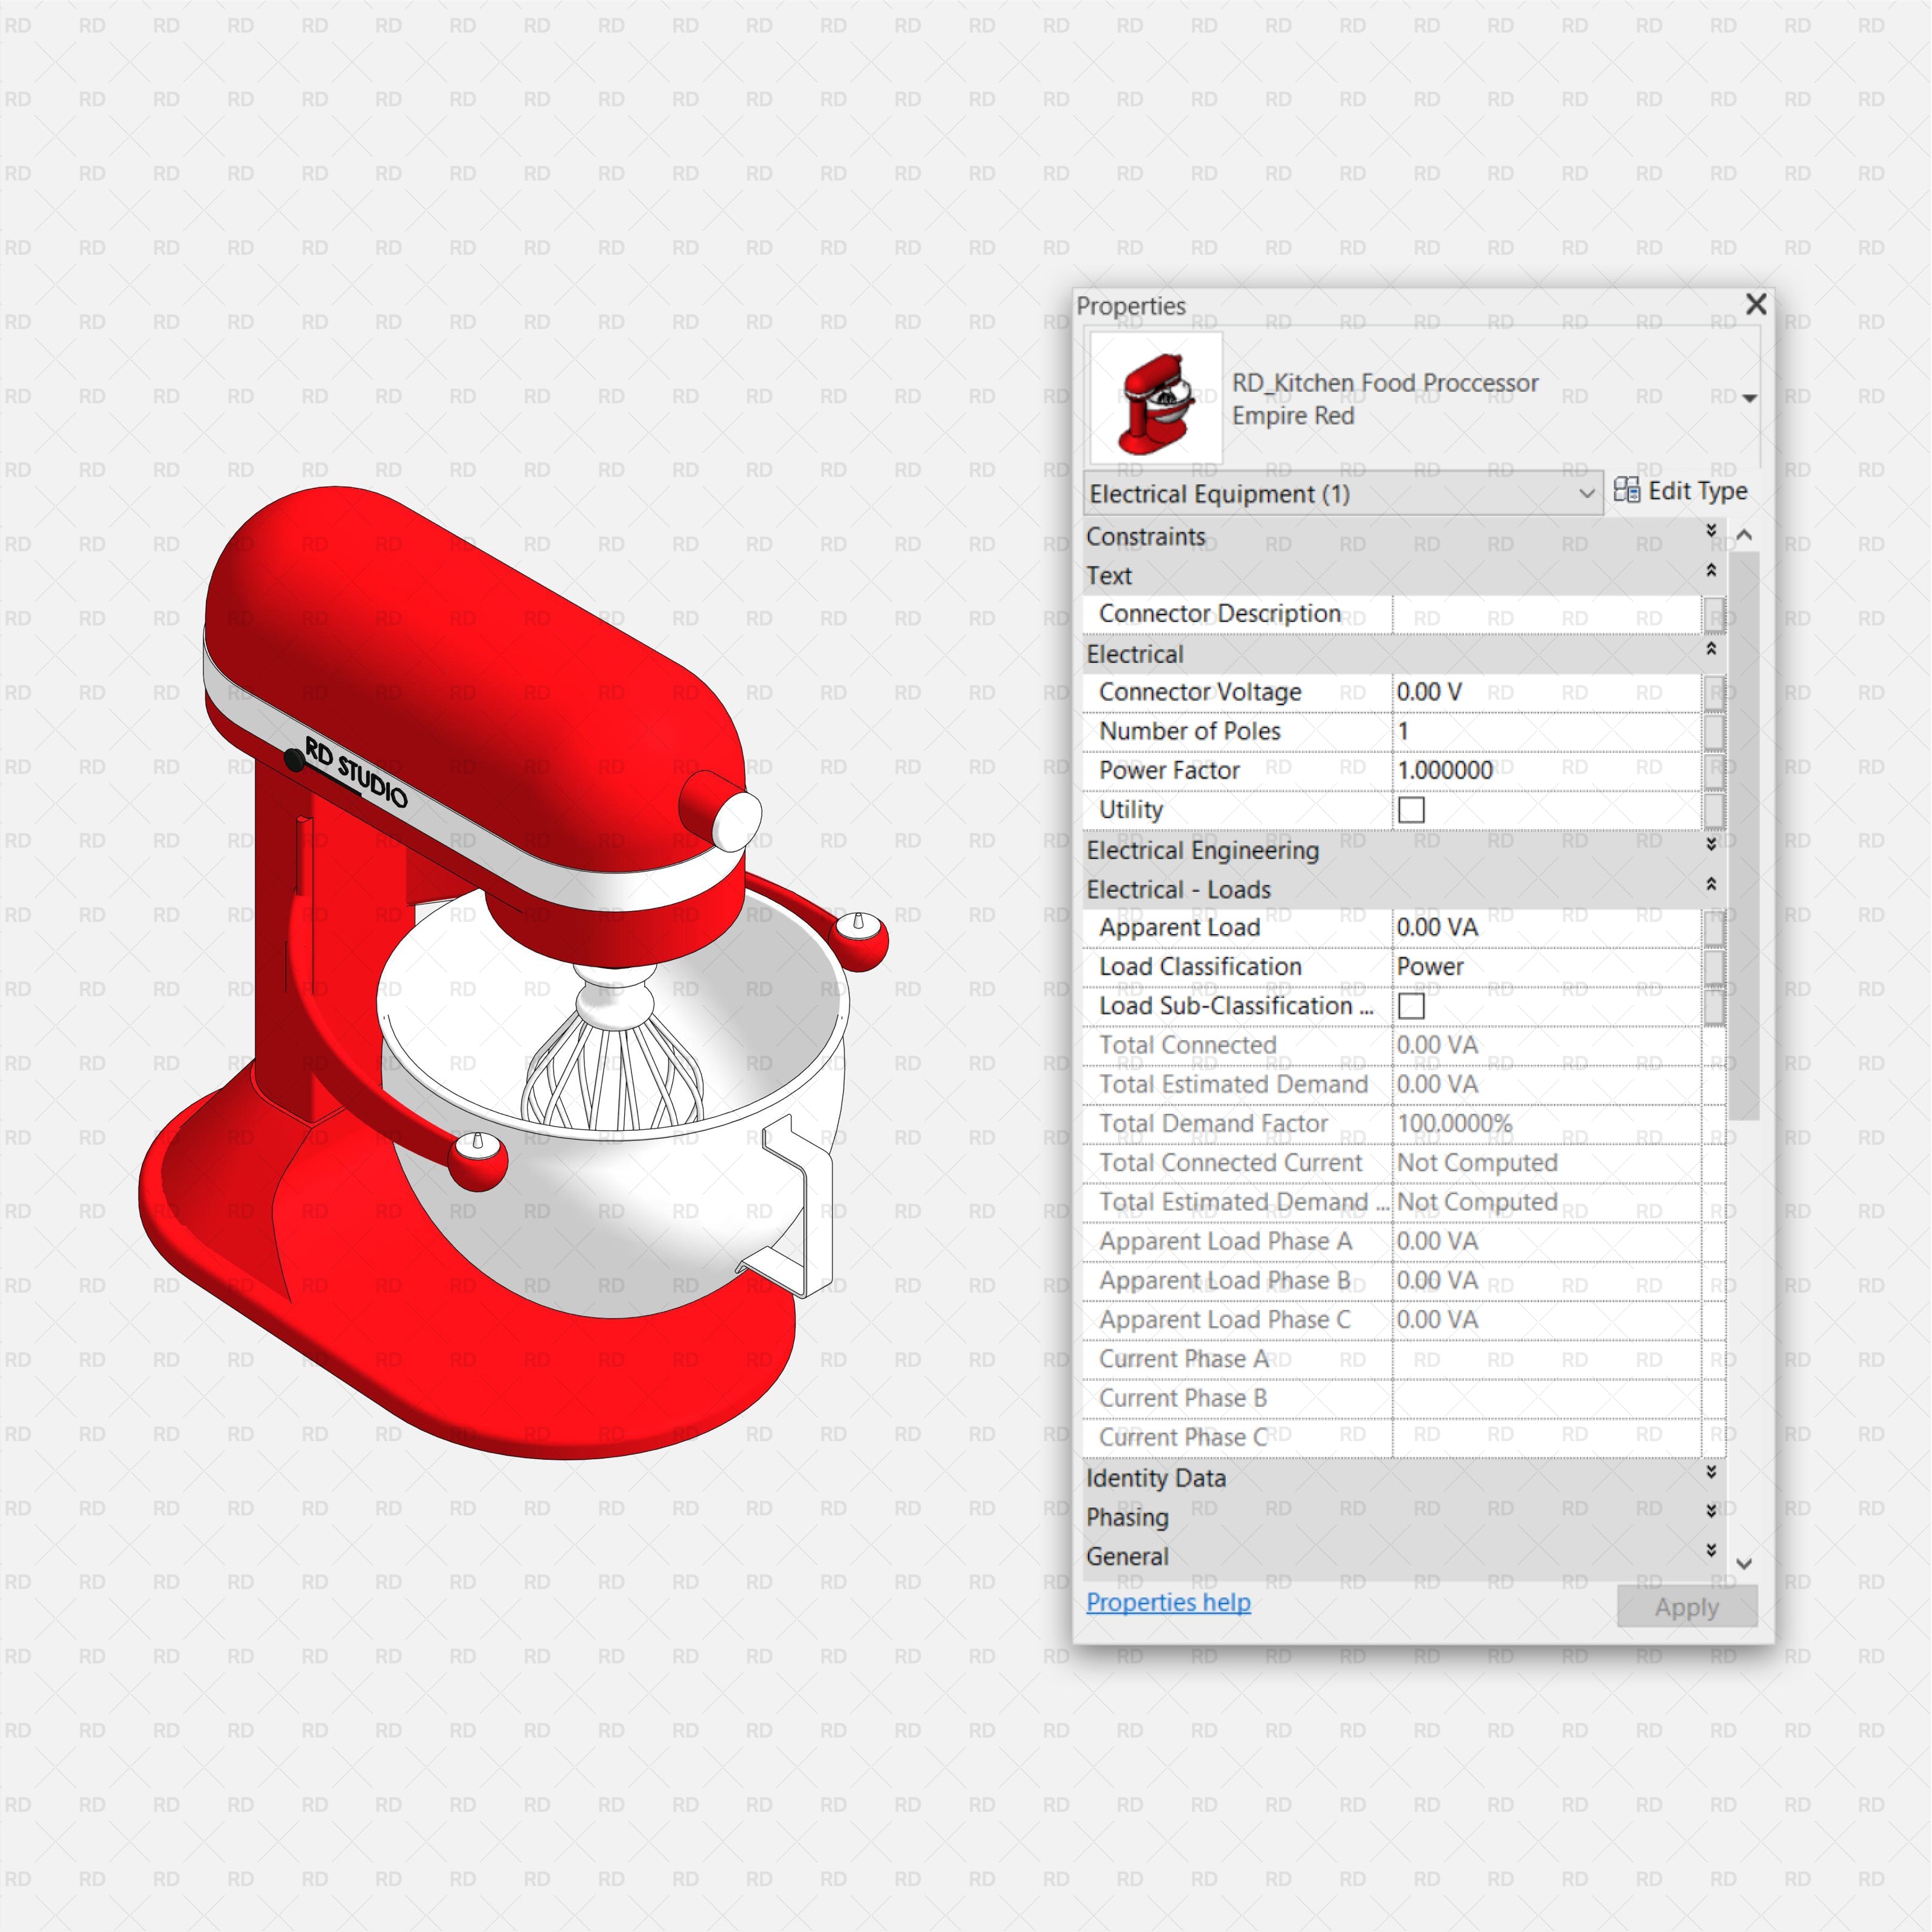The image size is (1932, 1932).
Task: Click the associate parameter button beside Apparent Load
Action: tap(1714, 927)
